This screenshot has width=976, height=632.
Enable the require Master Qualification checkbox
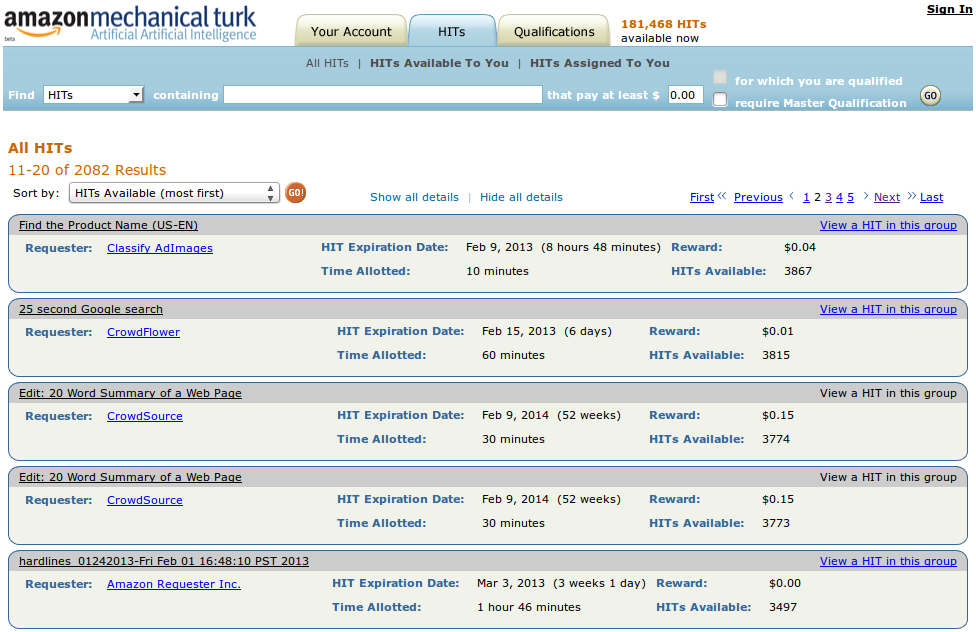[720, 100]
